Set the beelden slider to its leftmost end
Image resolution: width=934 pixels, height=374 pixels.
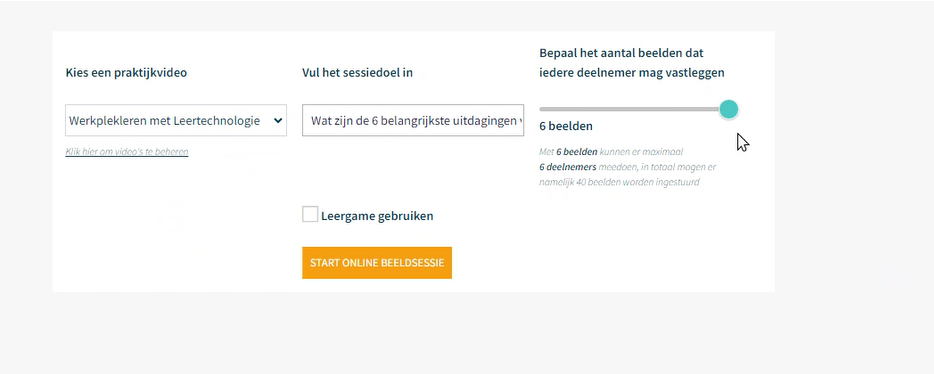[541, 110]
